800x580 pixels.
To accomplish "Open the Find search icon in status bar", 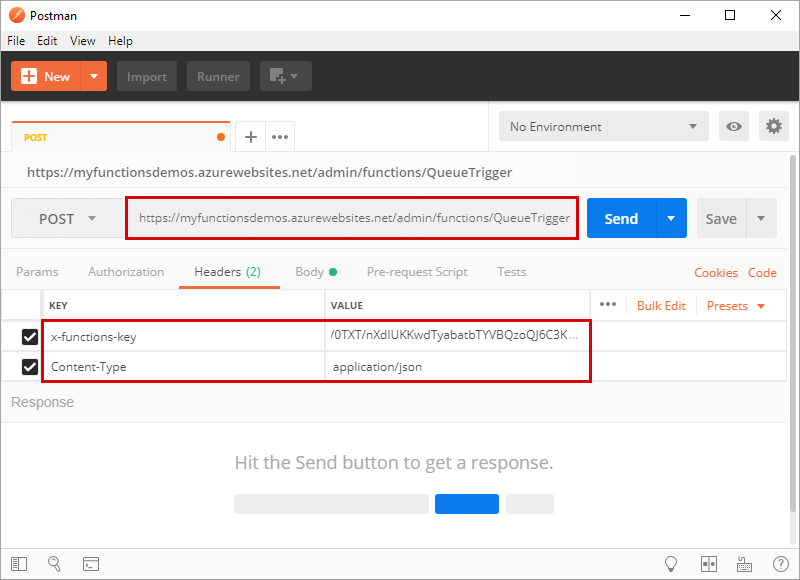I will tap(55, 564).
